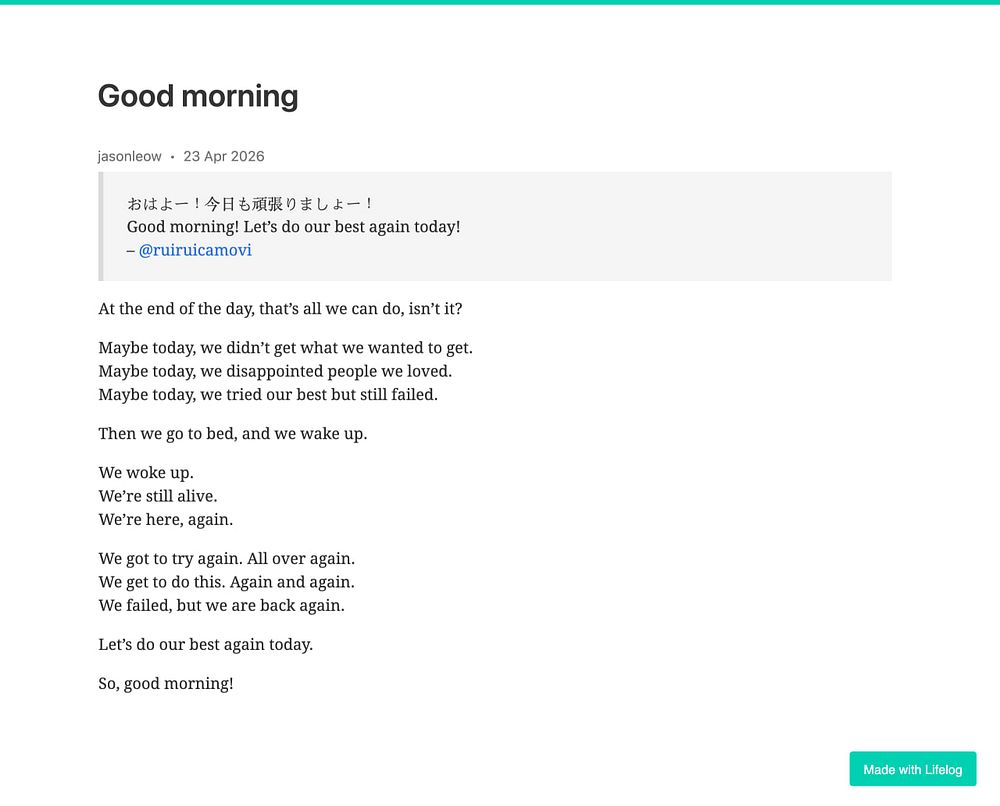The height and width of the screenshot is (806, 1000).
Task: Click the line 'We failed, but we are back again.'
Action: click(221, 605)
